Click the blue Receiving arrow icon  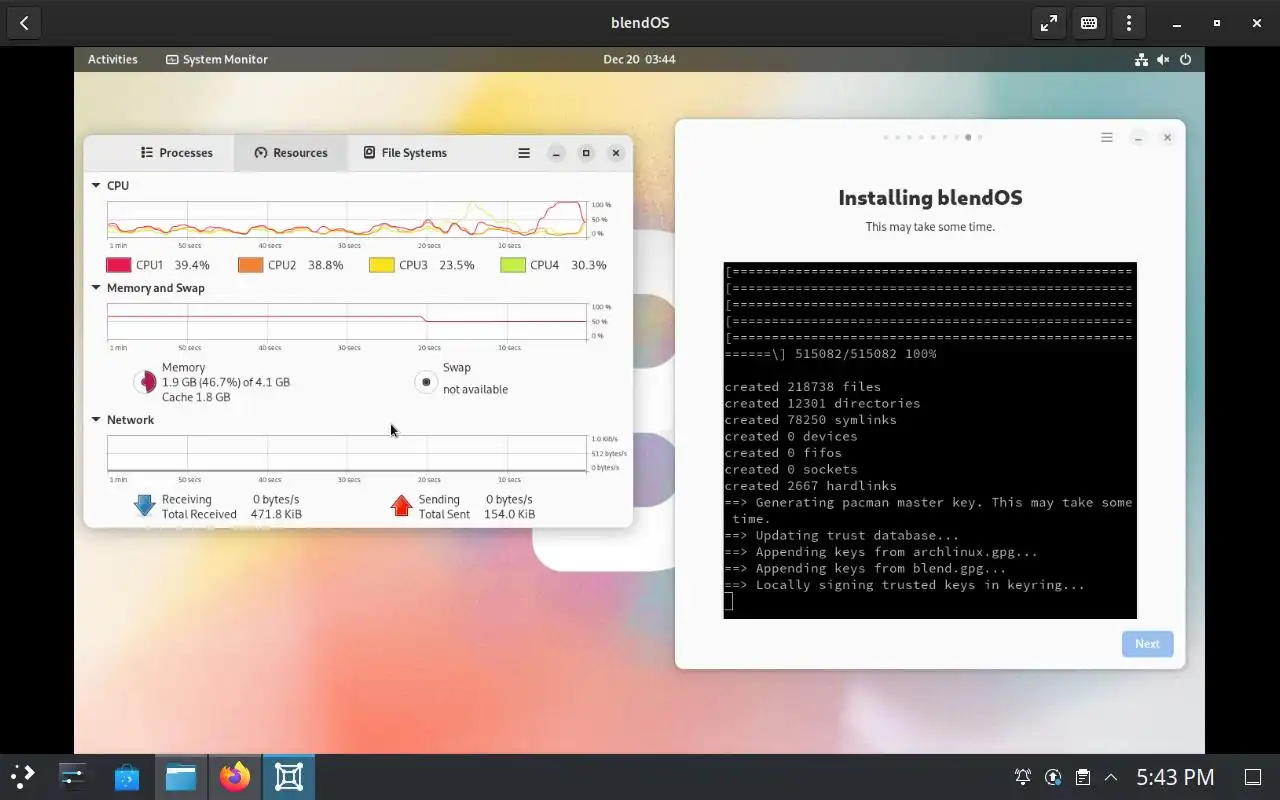pos(144,506)
